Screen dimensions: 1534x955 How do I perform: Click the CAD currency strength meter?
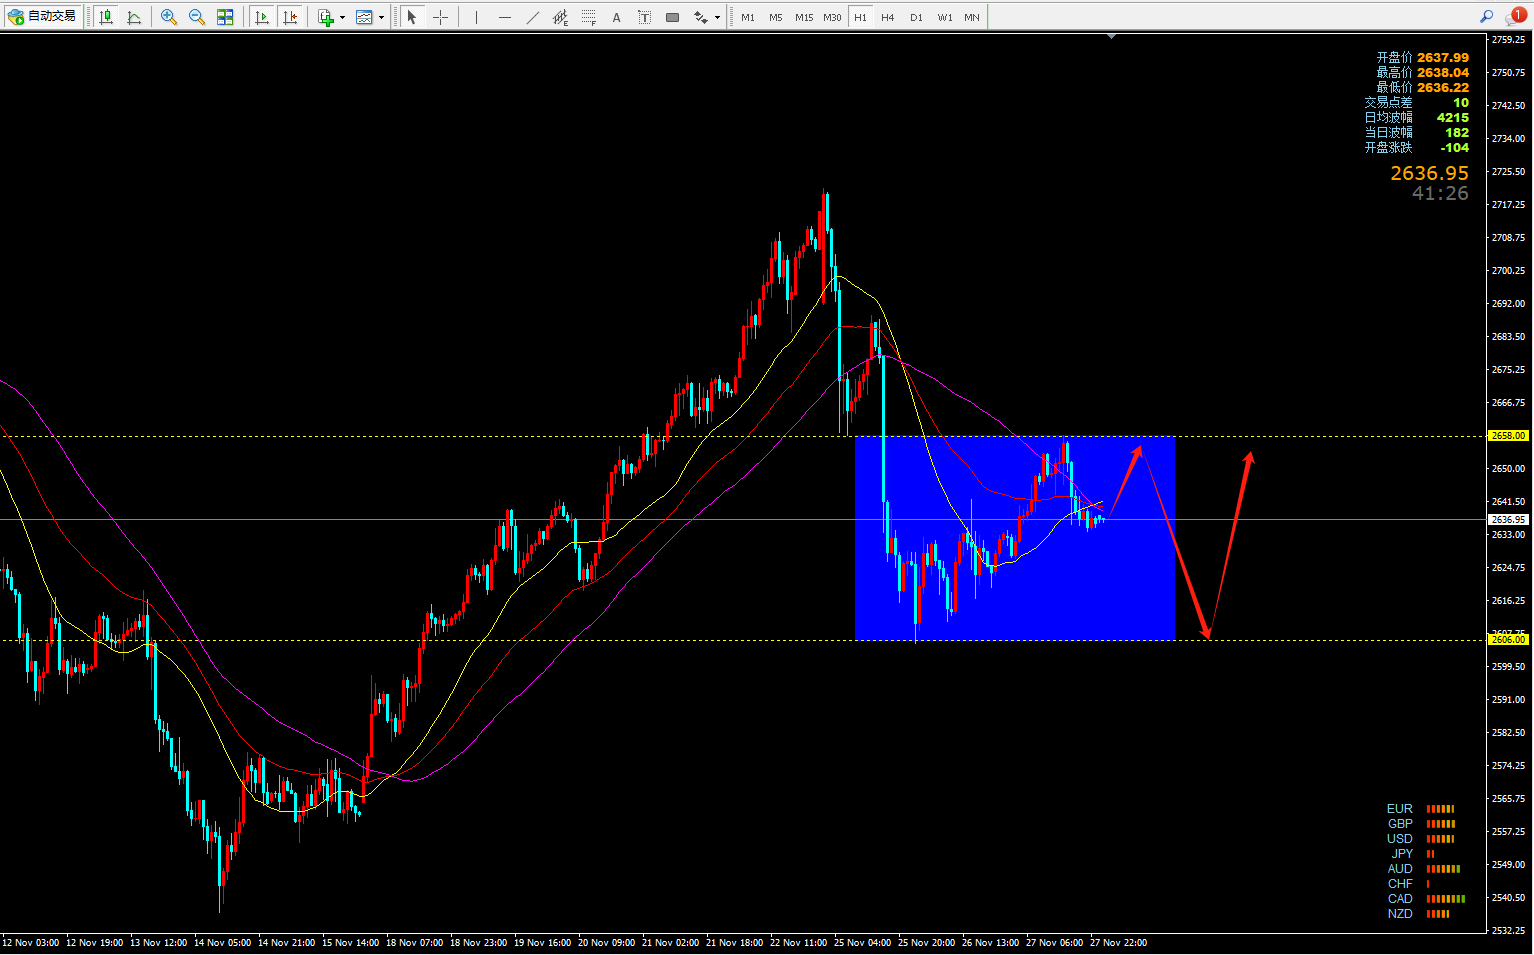(1446, 899)
